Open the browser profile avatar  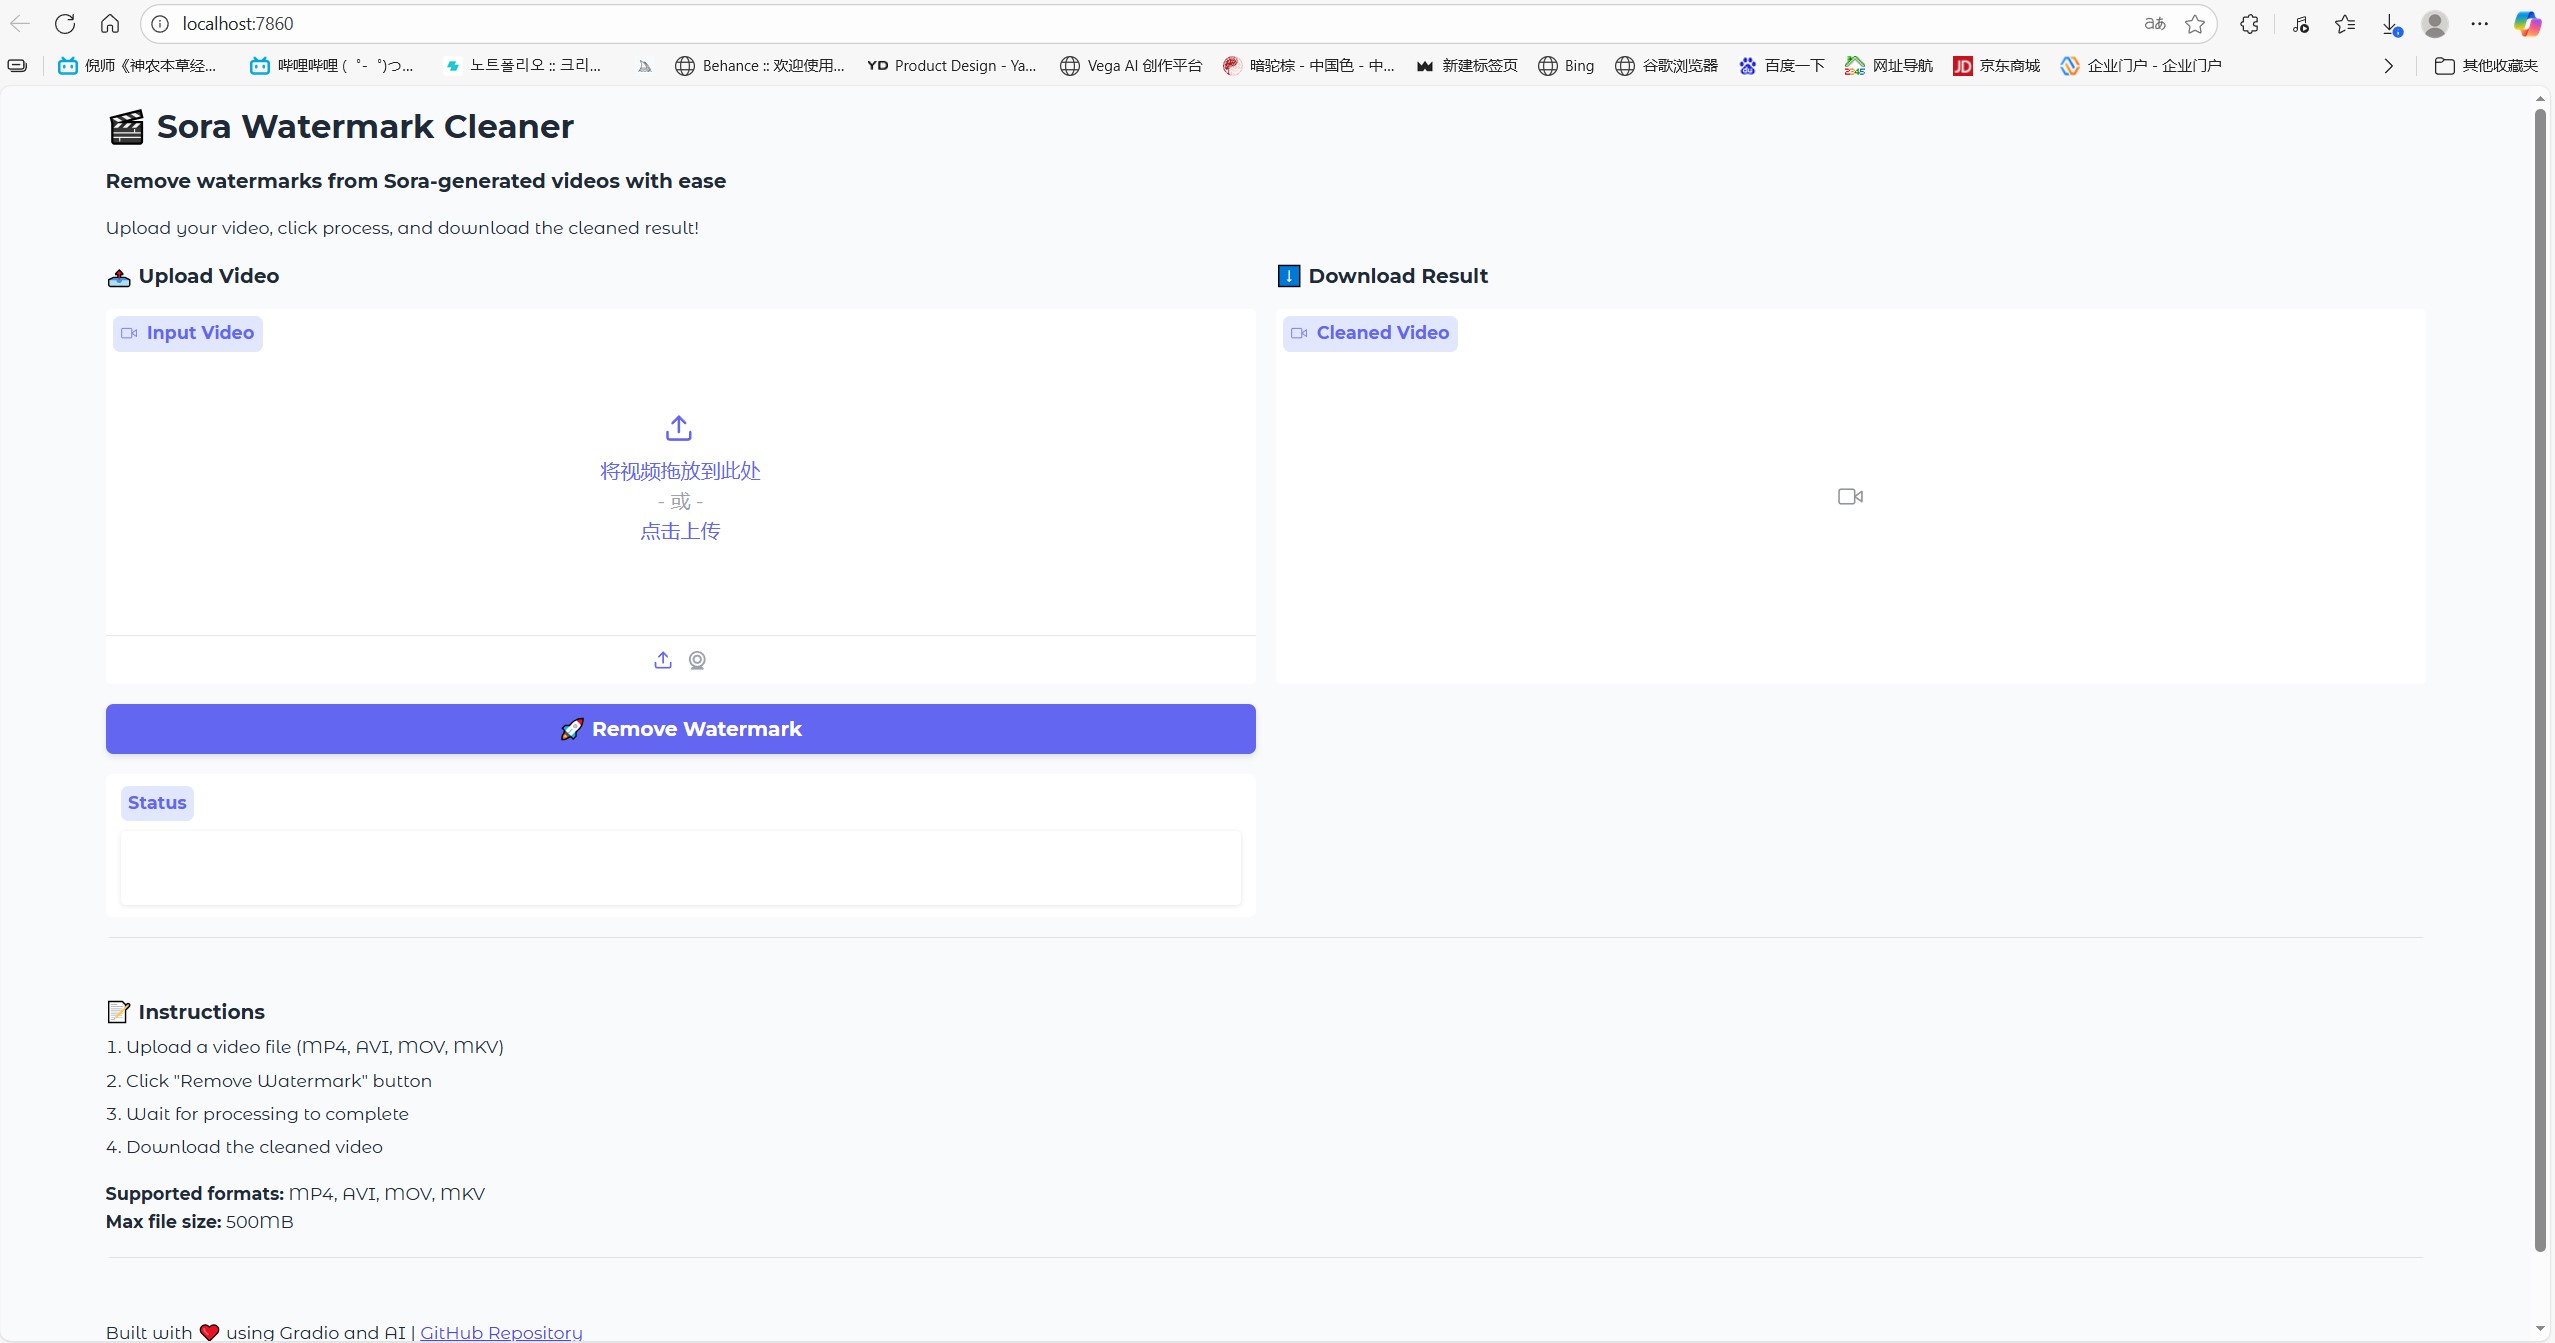click(2435, 24)
